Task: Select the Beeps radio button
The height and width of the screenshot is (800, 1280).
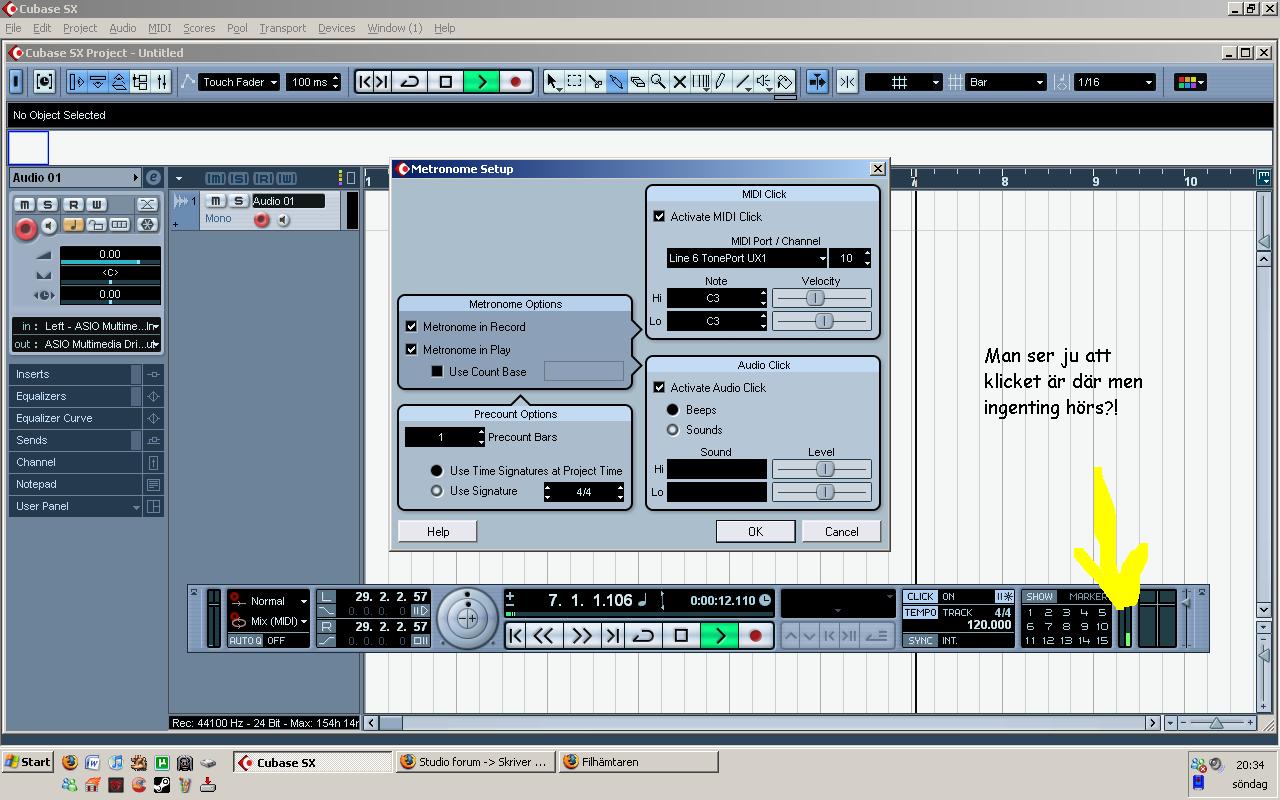Action: point(673,410)
